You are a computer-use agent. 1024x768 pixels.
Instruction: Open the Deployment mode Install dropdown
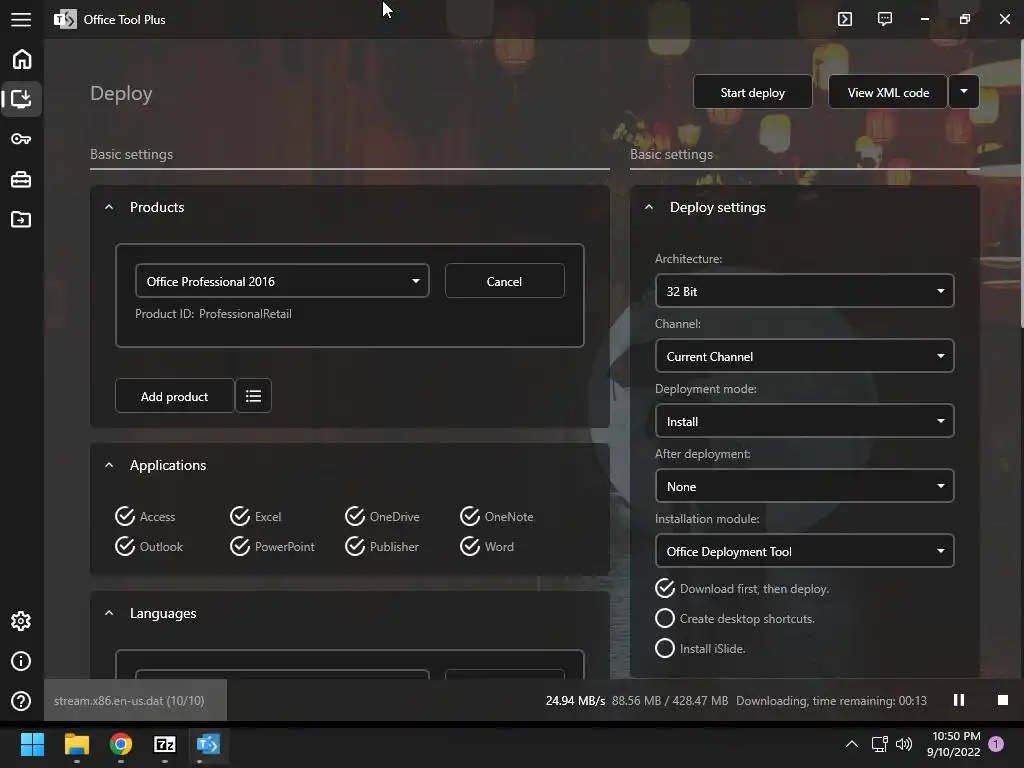[x=805, y=421]
